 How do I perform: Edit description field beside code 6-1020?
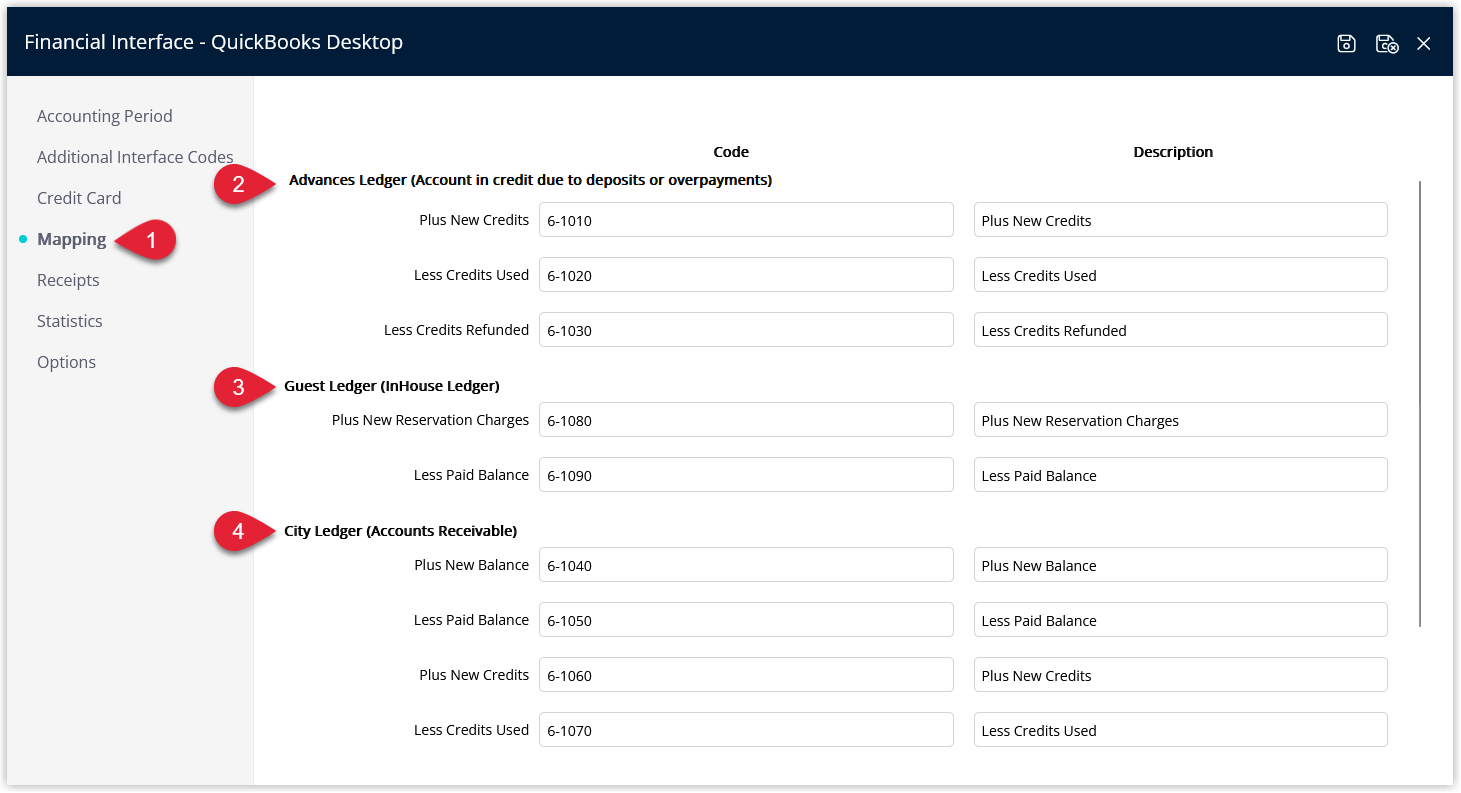pyautogui.click(x=1181, y=275)
